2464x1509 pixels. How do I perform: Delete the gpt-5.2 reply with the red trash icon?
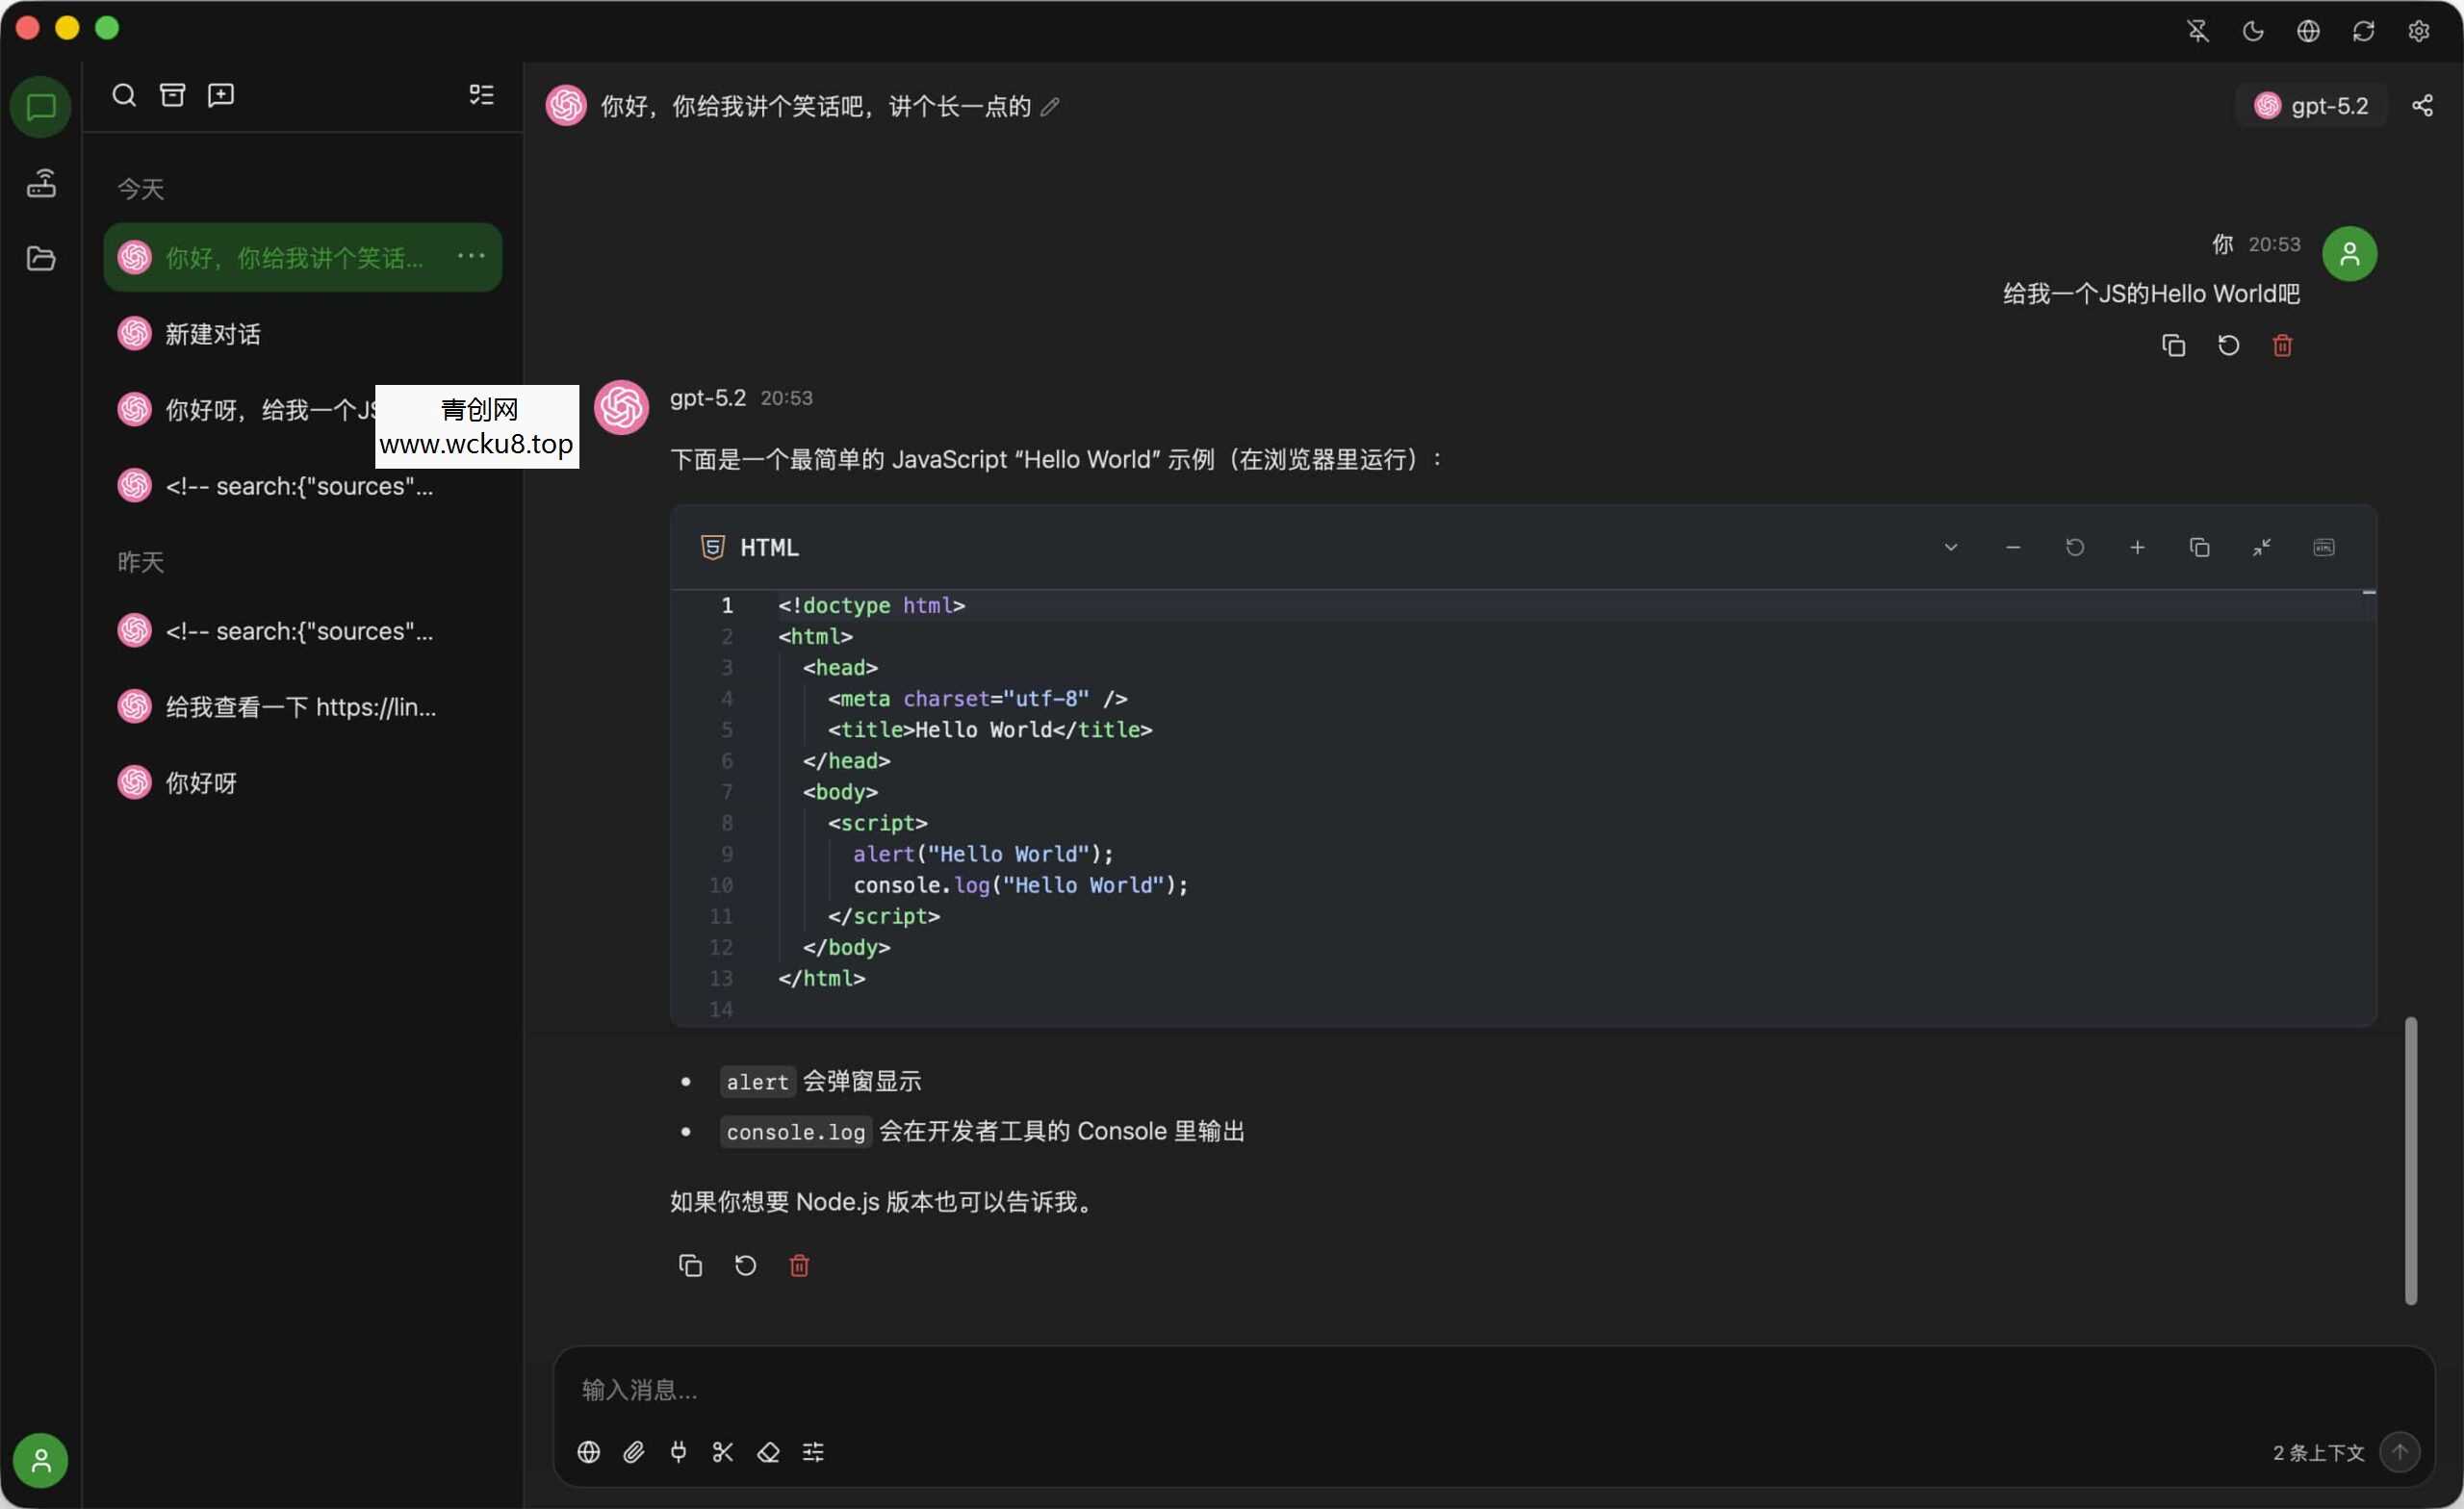[x=798, y=1266]
